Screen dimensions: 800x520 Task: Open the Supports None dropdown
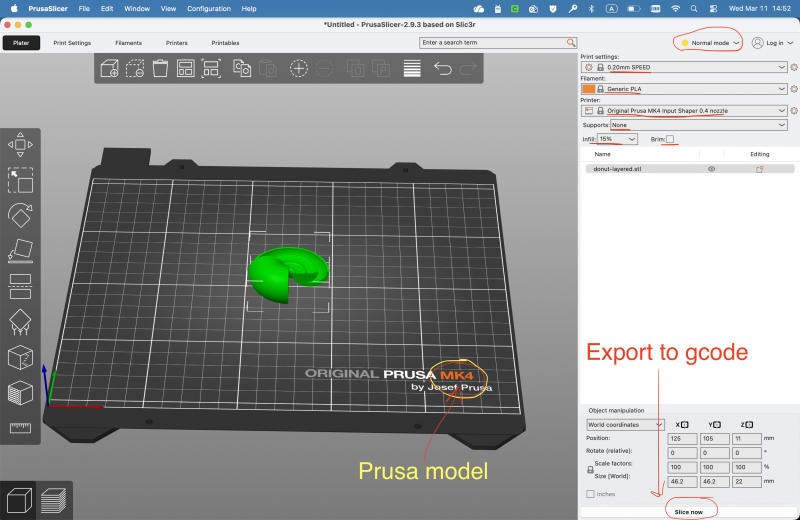tap(698, 125)
